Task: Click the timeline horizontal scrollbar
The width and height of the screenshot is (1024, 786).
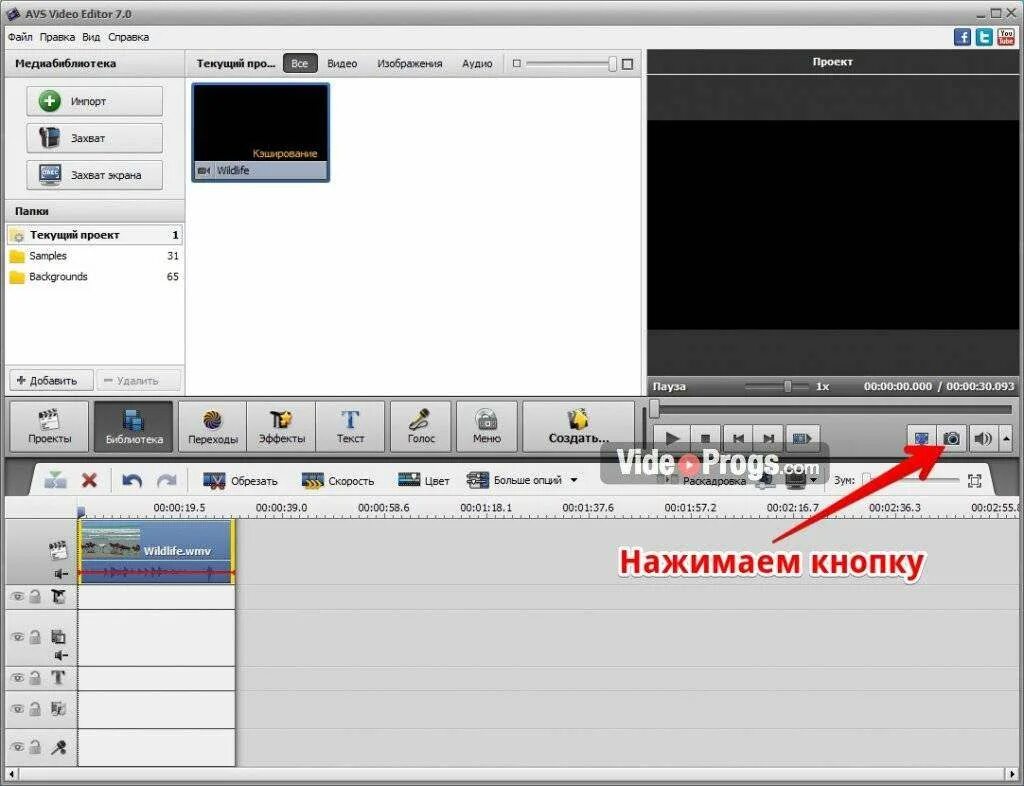Action: (x=512, y=774)
